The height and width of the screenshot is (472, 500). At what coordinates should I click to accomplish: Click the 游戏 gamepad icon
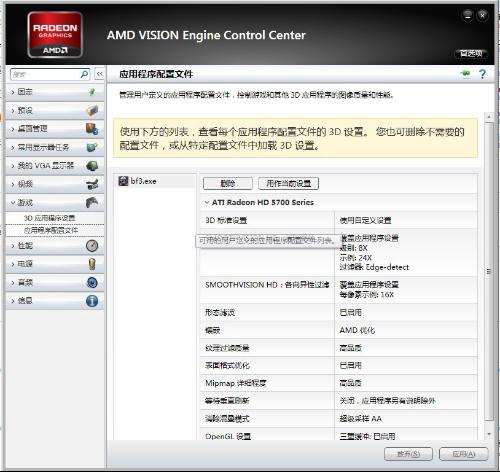[92, 202]
